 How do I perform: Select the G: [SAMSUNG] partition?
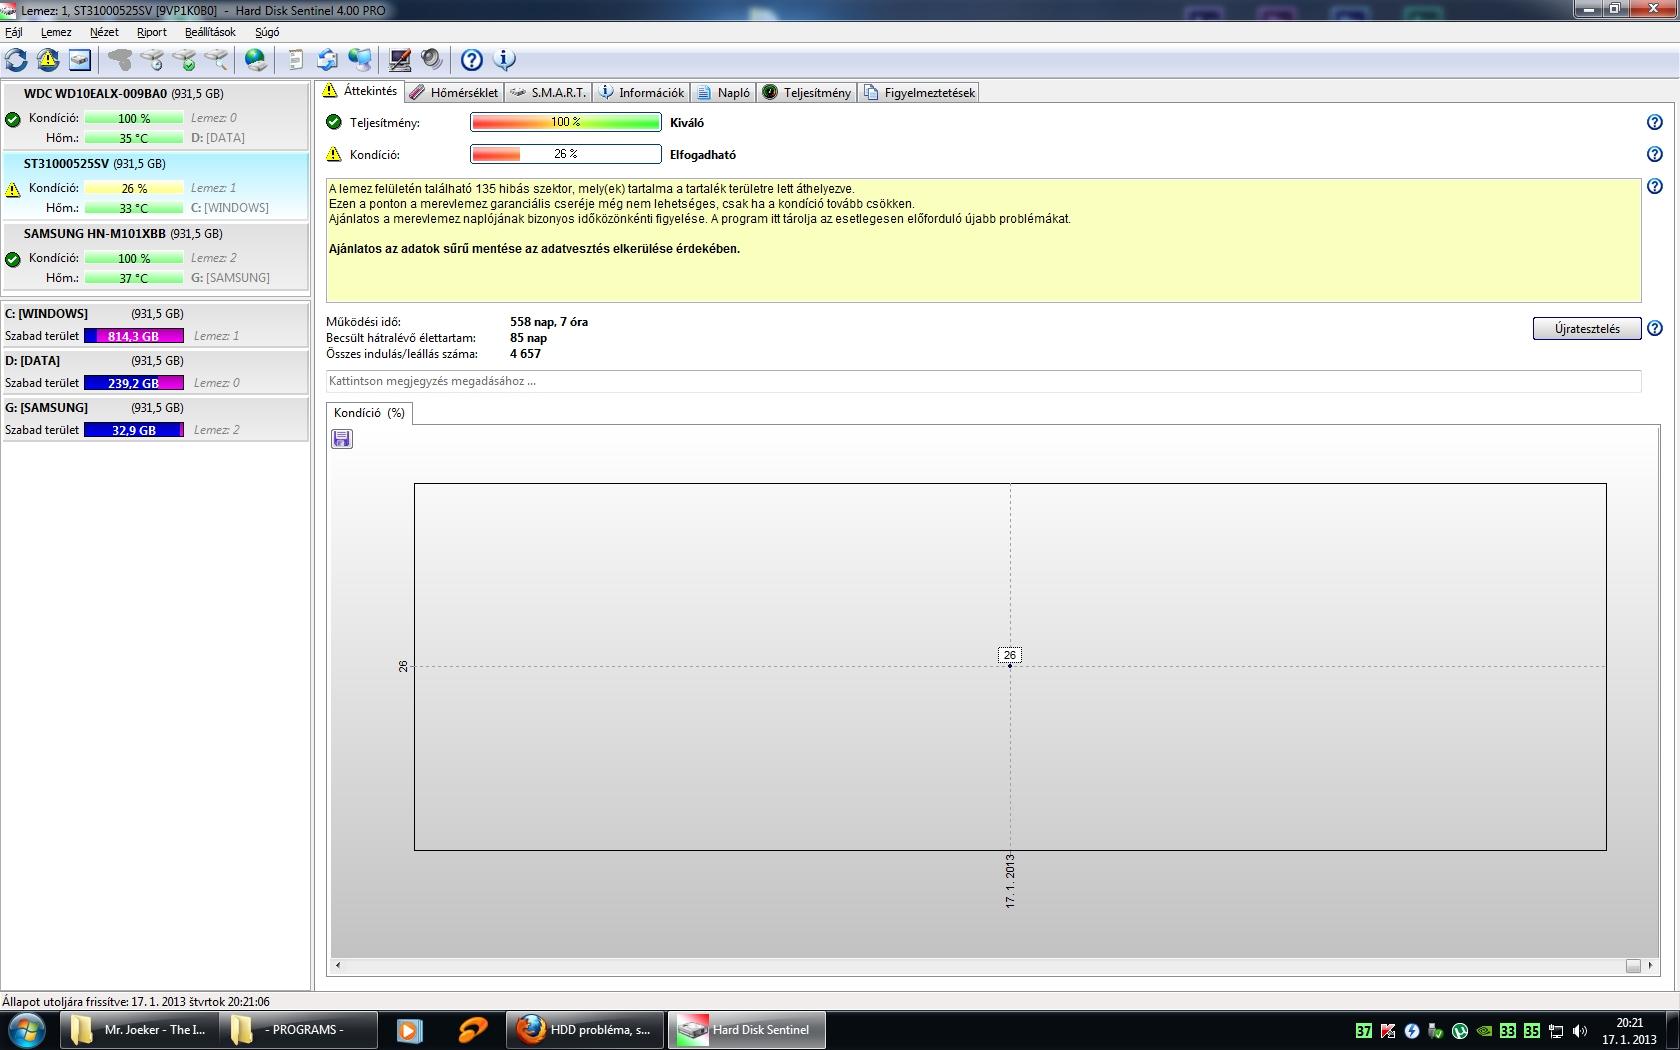[155, 418]
